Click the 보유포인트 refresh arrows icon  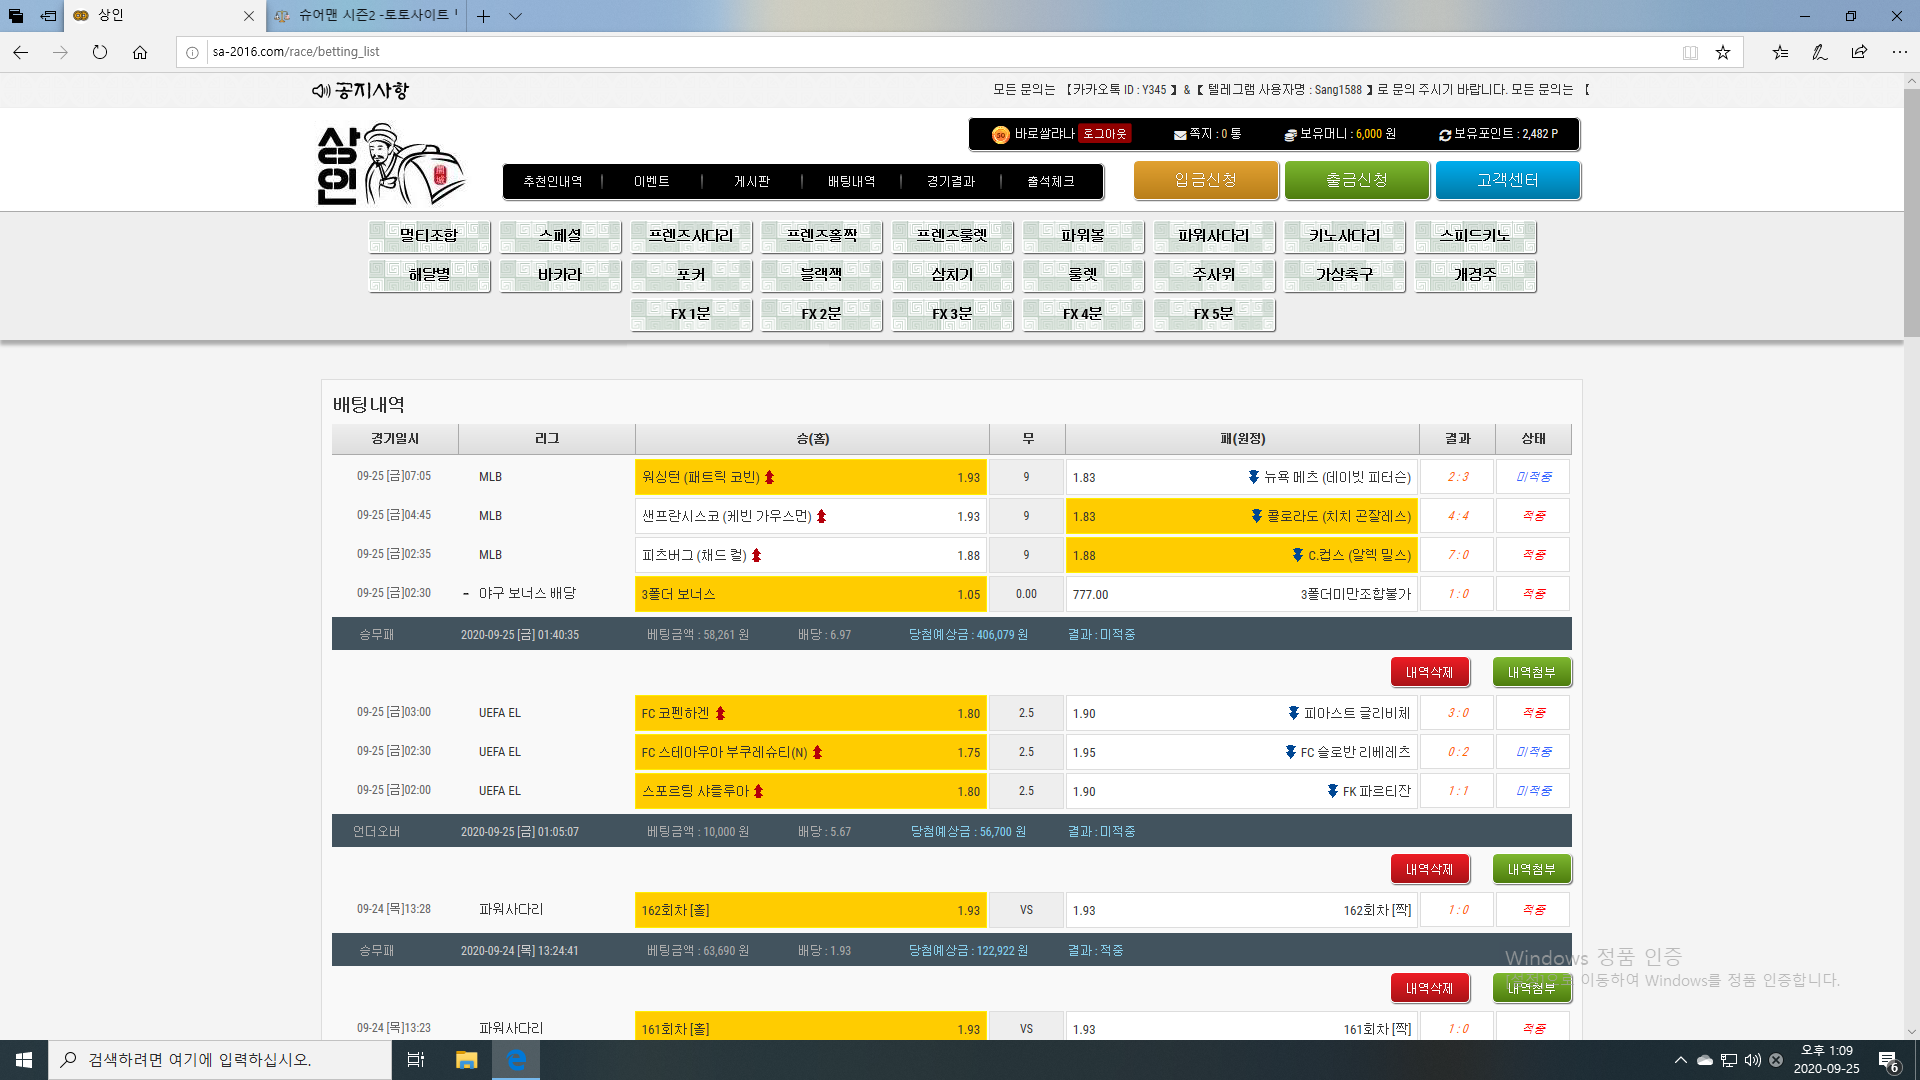click(x=1445, y=135)
